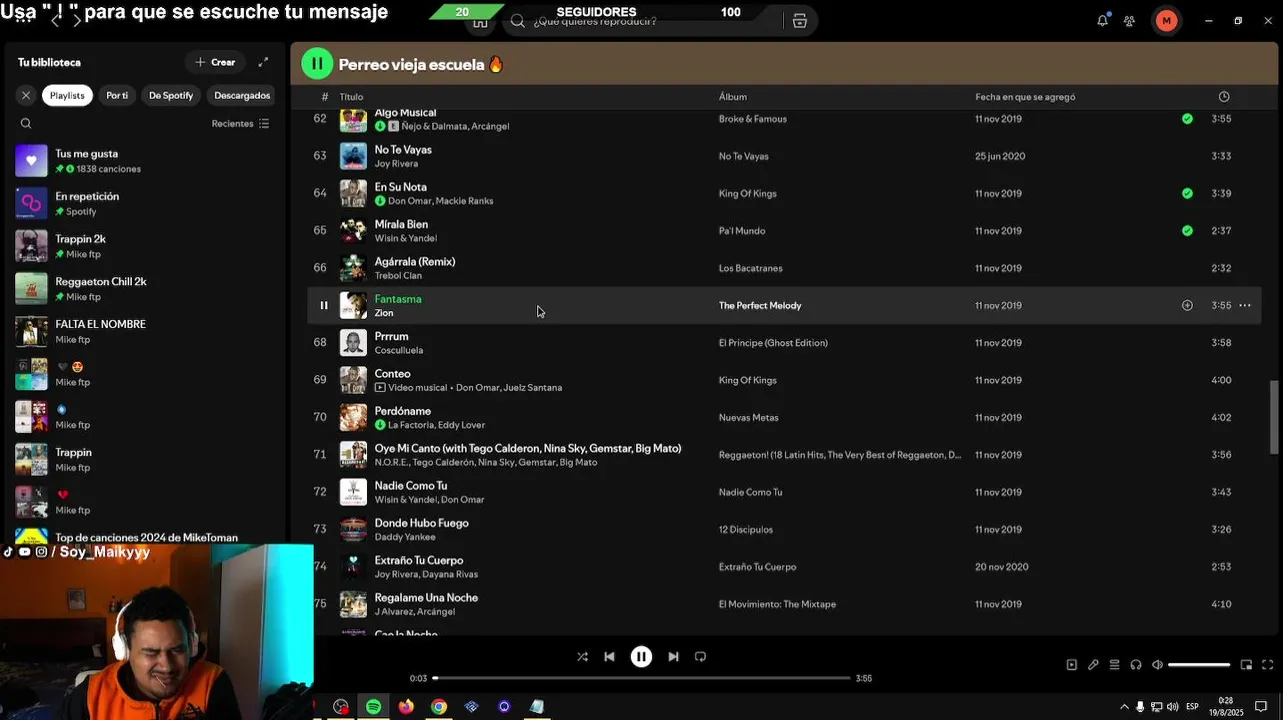Open the Zion artist link
The image size is (1283, 720).
coord(384,313)
